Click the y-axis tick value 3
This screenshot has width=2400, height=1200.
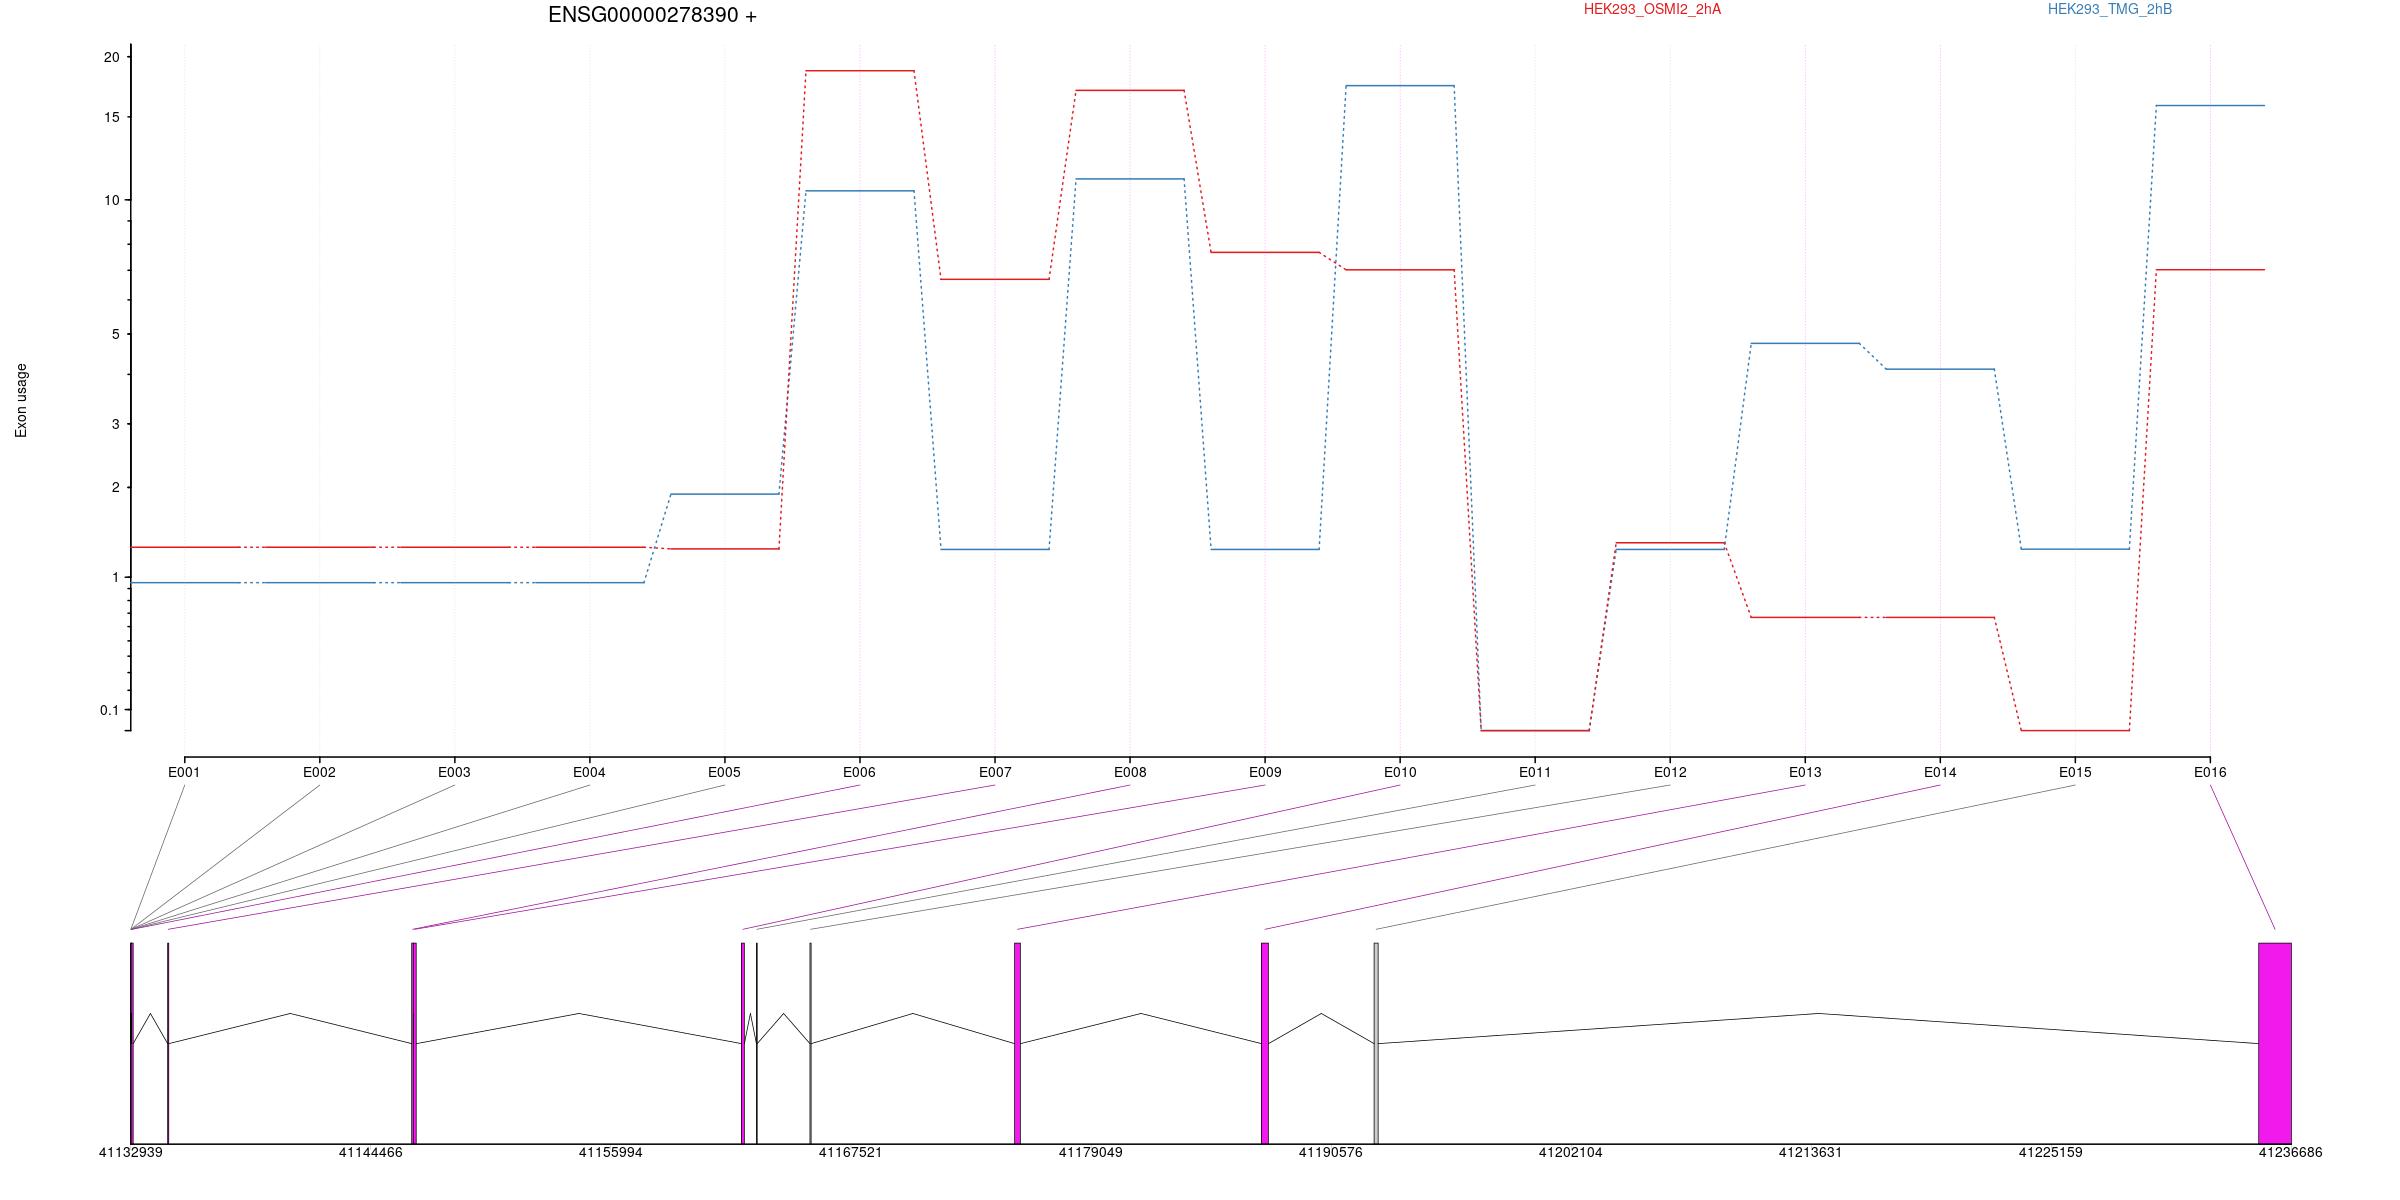pyautogui.click(x=115, y=424)
